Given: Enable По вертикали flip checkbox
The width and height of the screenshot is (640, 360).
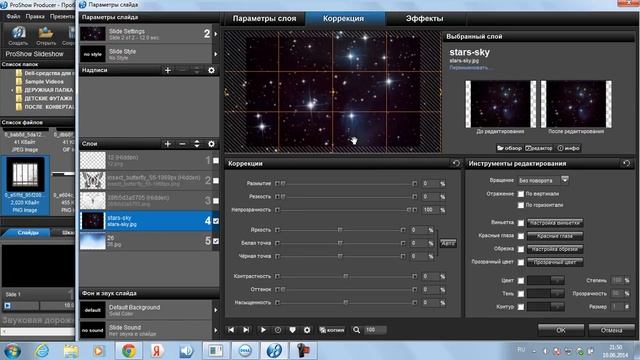Looking at the screenshot, I should pos(521,194).
